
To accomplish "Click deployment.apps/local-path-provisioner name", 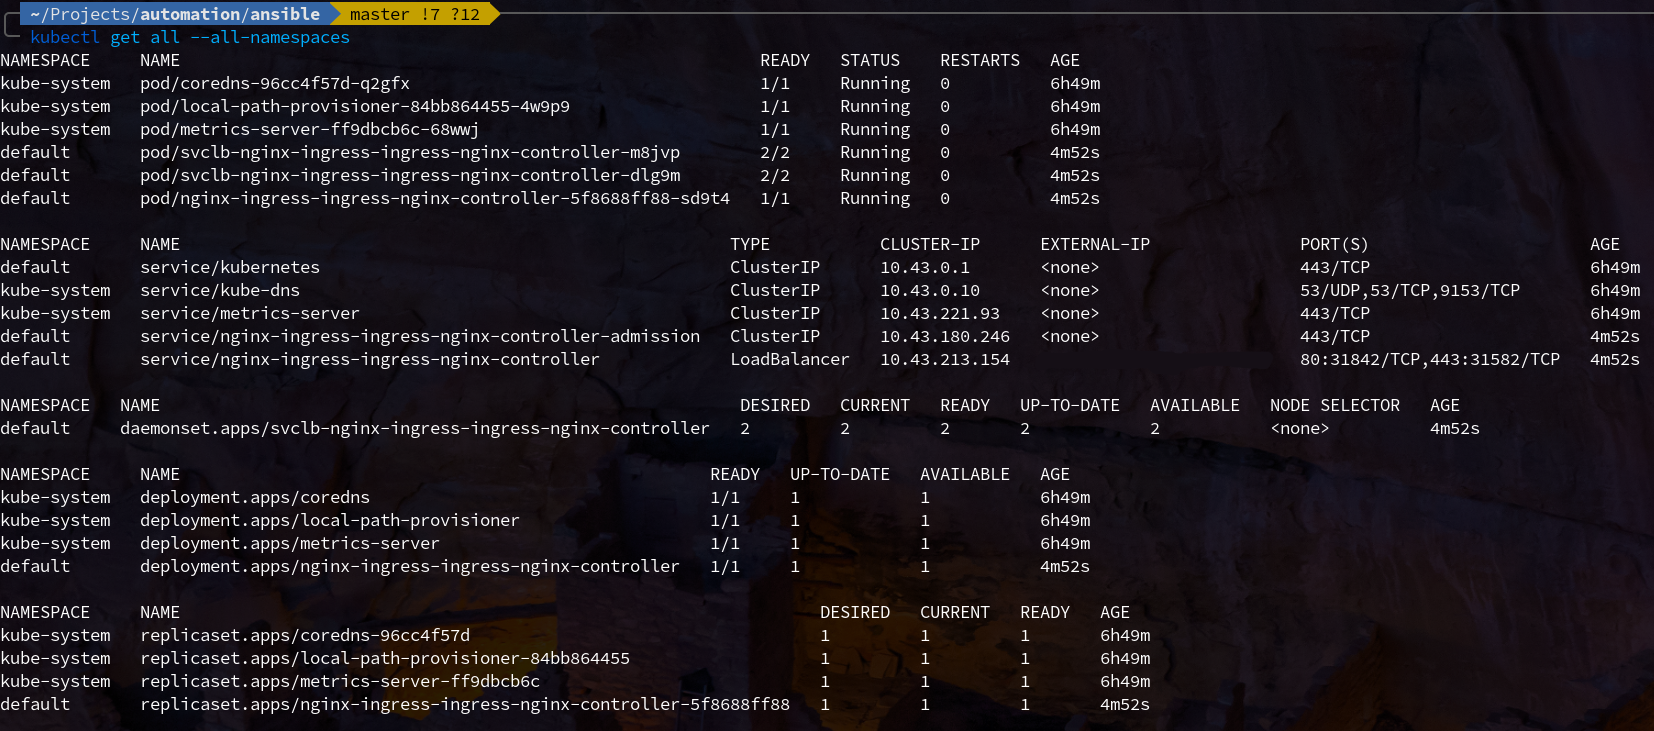I will 330,520.
